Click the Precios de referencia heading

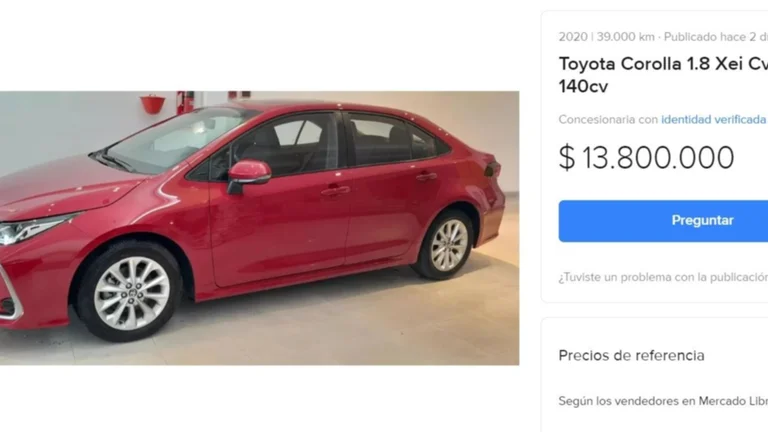click(631, 356)
